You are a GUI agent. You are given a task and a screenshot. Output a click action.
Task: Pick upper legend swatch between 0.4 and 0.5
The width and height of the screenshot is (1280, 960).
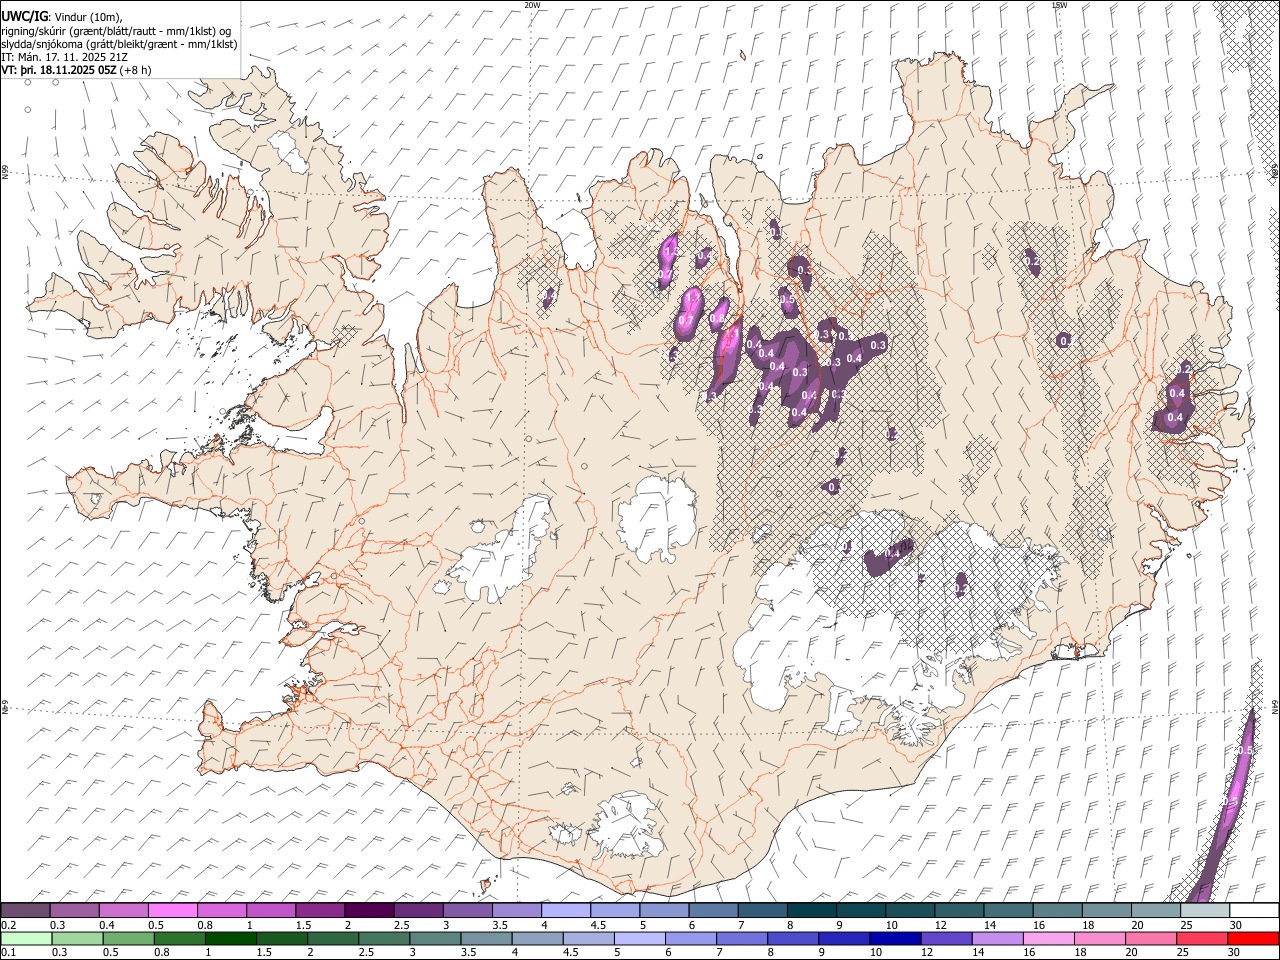(x=124, y=911)
